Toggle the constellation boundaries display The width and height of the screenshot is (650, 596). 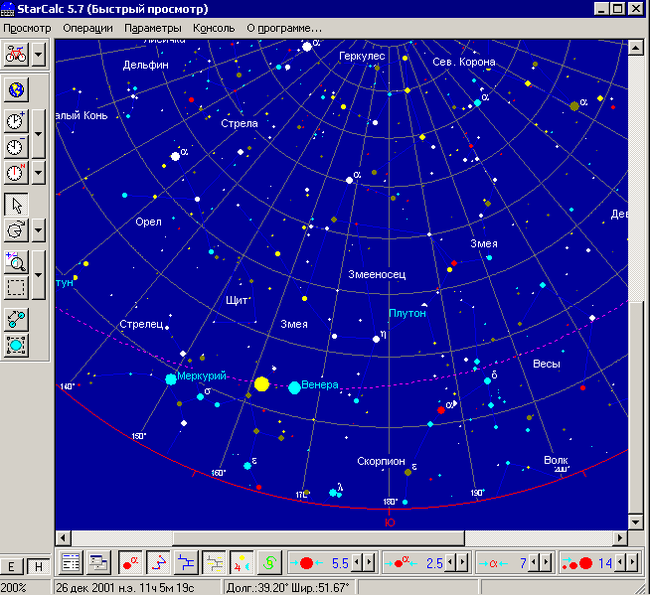(186, 562)
